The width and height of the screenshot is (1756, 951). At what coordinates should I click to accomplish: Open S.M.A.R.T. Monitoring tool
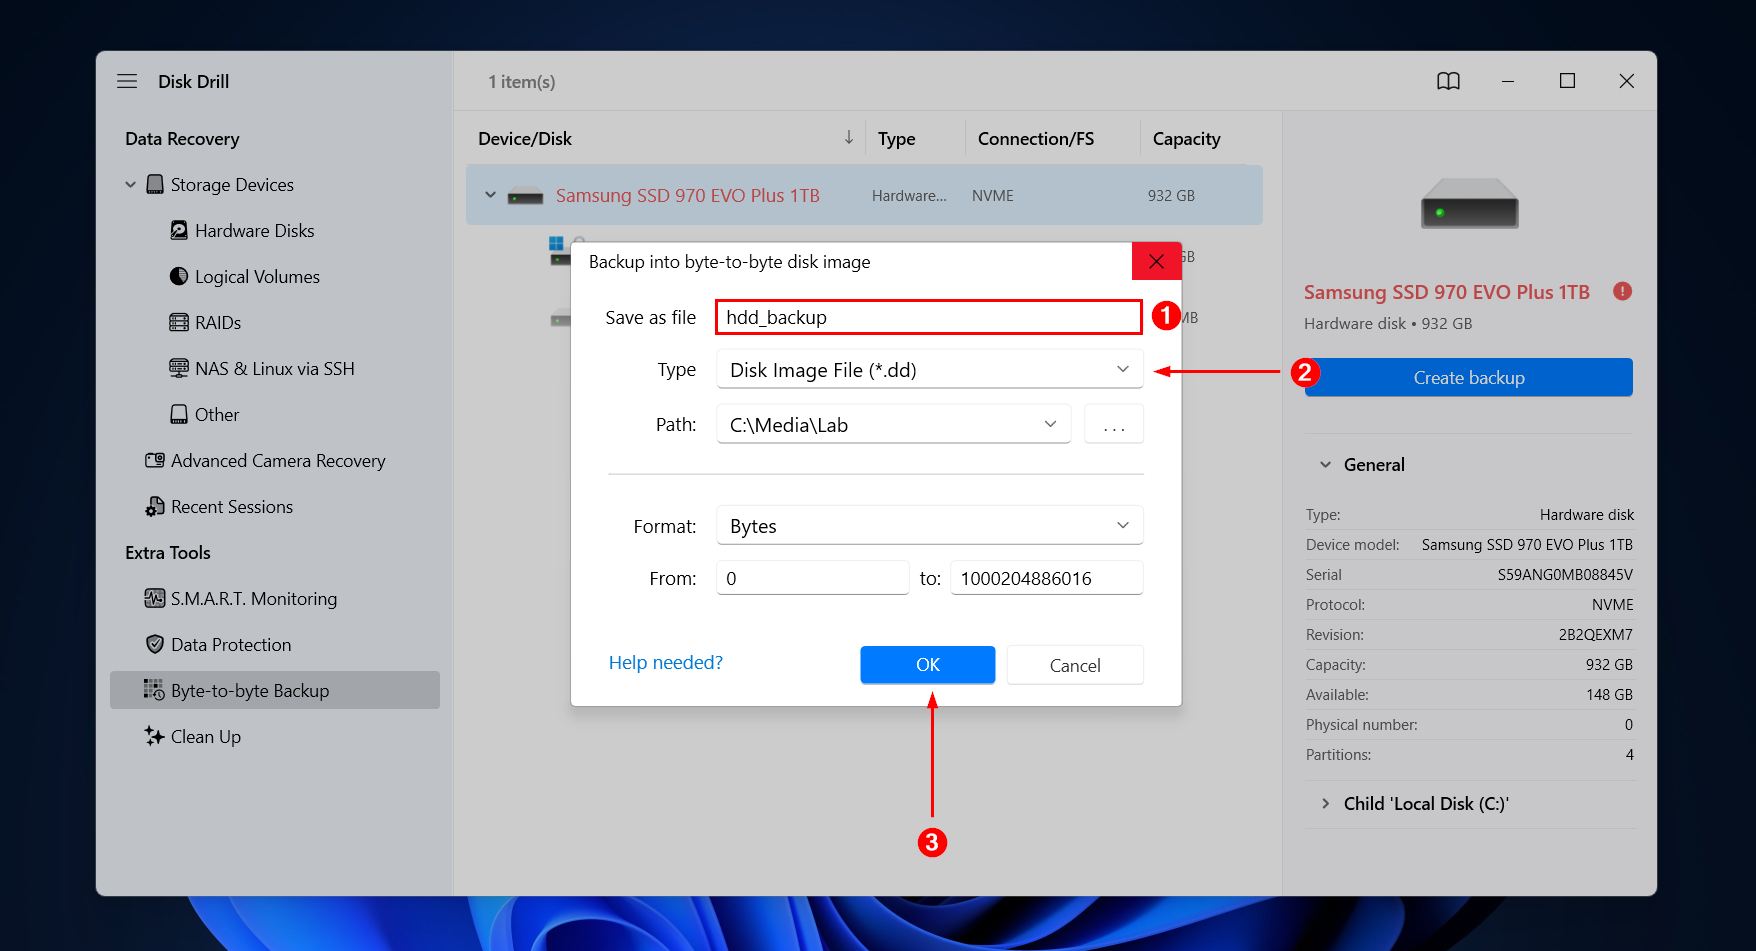(x=253, y=599)
